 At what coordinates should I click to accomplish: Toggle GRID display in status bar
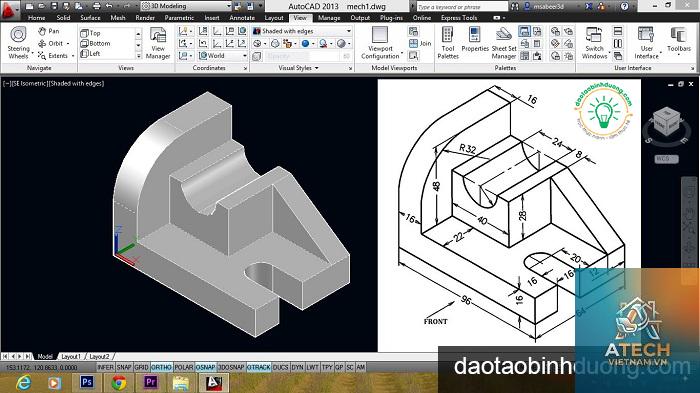tap(141, 367)
